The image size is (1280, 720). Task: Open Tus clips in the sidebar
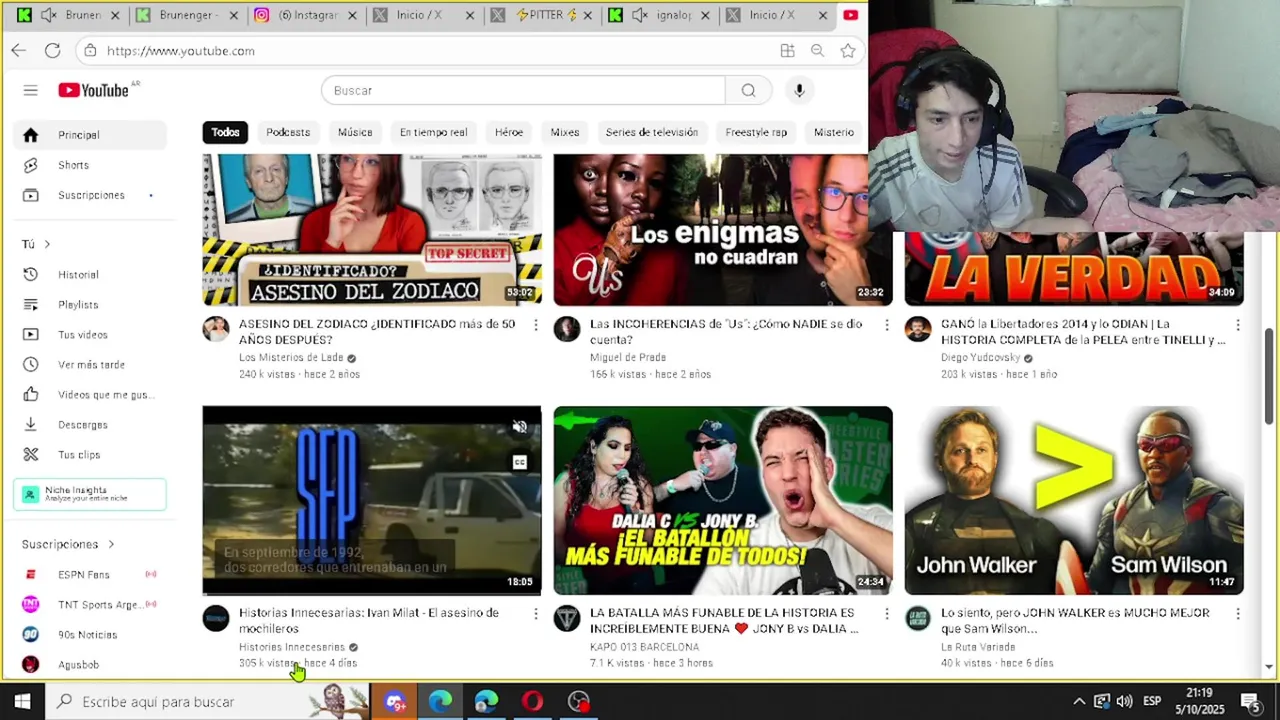[x=90, y=454]
